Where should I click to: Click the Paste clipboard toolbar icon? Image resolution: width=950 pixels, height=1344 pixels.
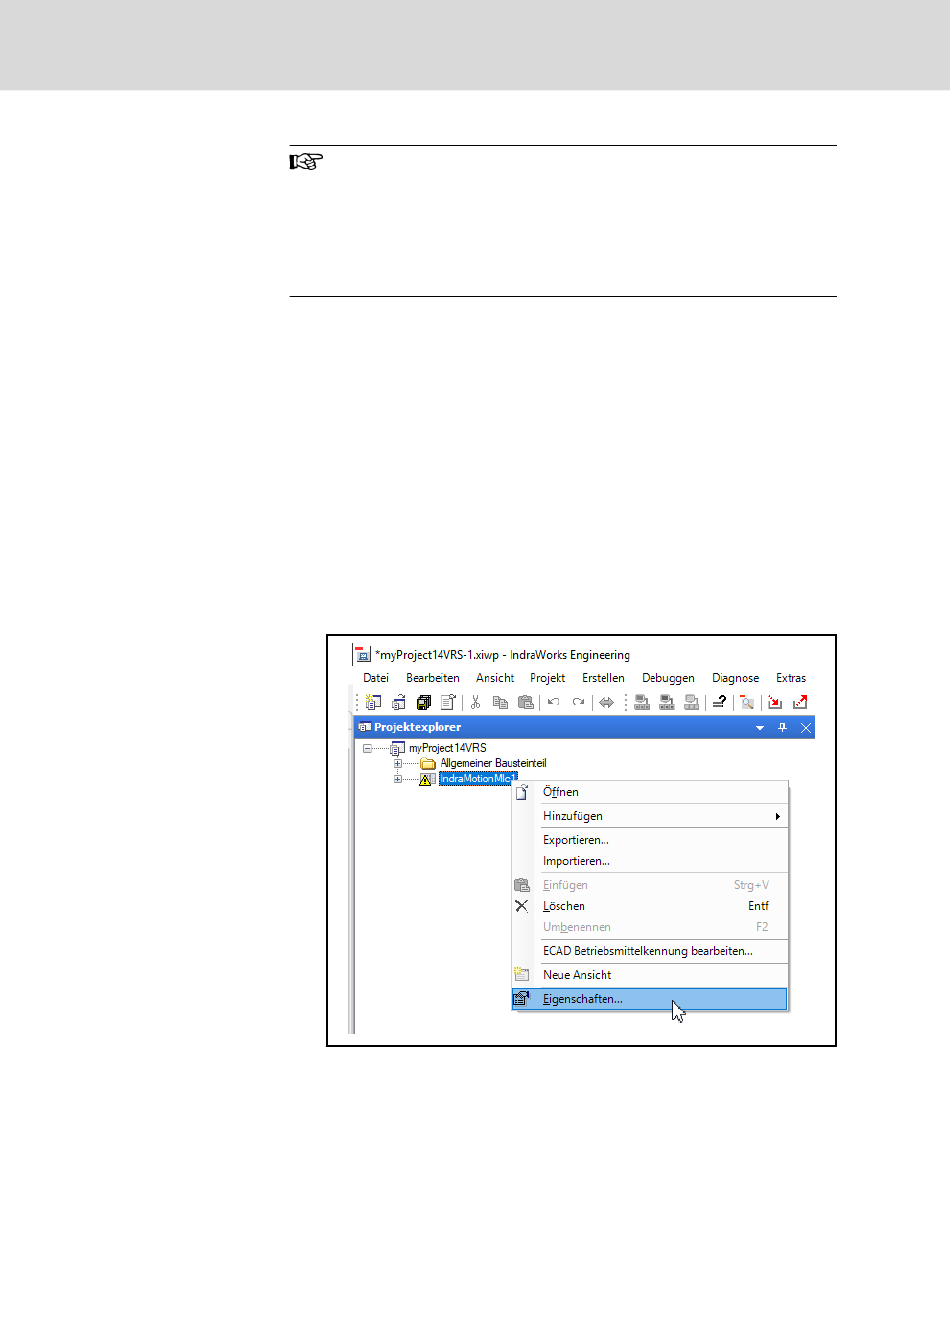click(x=525, y=702)
